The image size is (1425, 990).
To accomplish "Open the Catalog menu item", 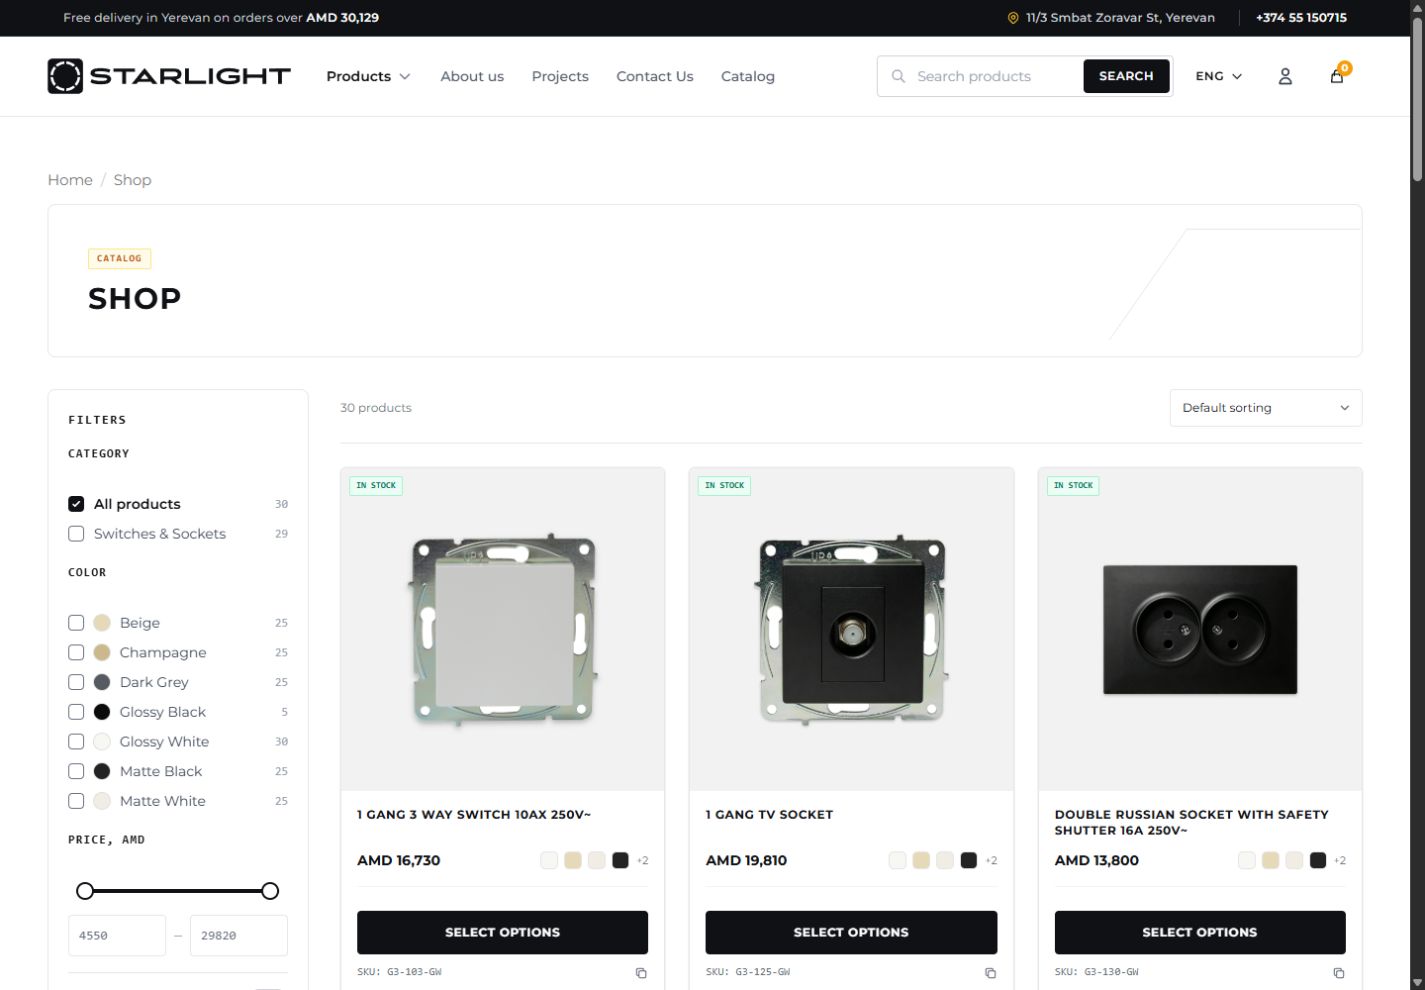I will 748,76.
